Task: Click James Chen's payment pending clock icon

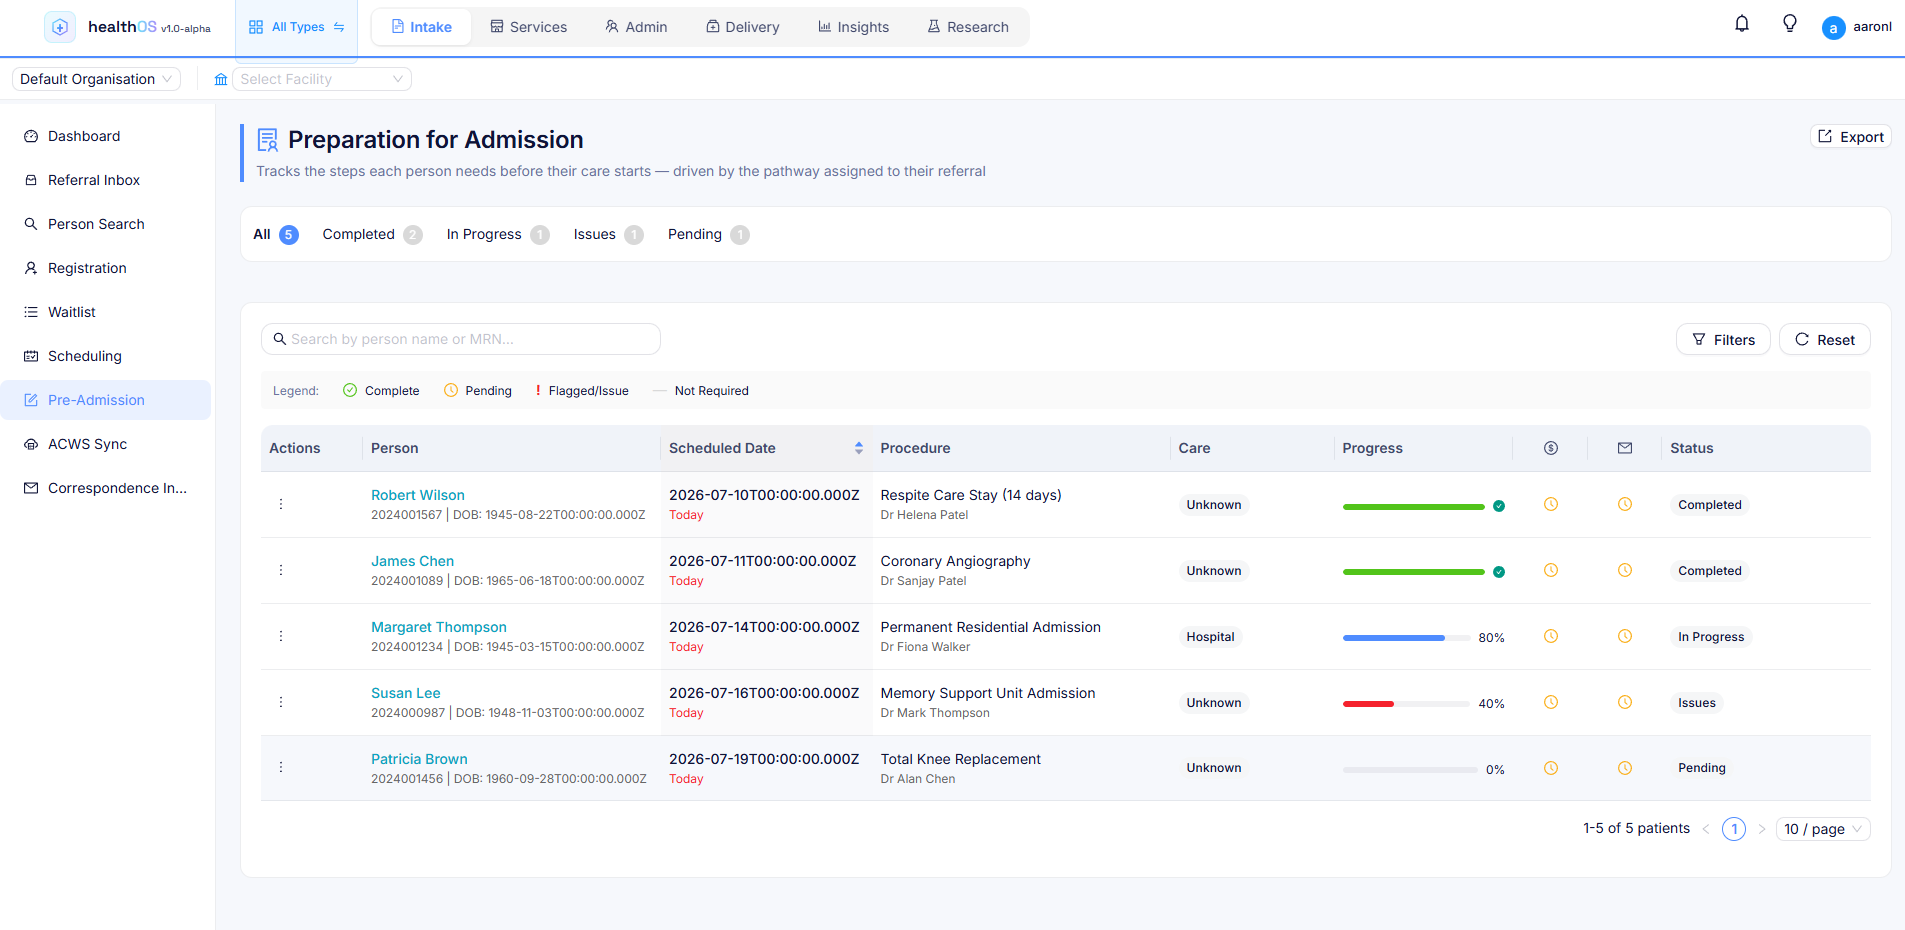Action: point(1551,570)
